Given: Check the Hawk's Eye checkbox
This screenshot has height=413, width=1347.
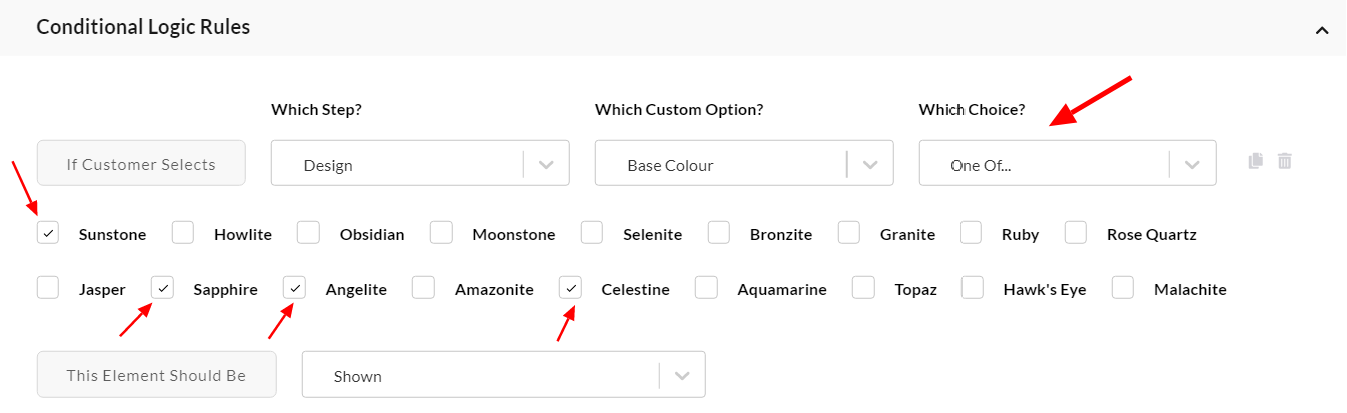Looking at the screenshot, I should [973, 288].
